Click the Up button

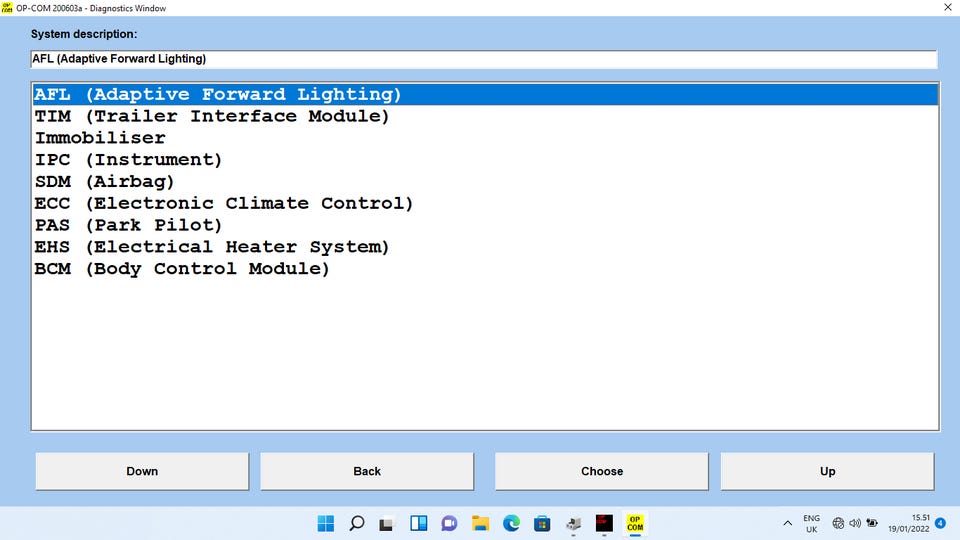(827, 471)
